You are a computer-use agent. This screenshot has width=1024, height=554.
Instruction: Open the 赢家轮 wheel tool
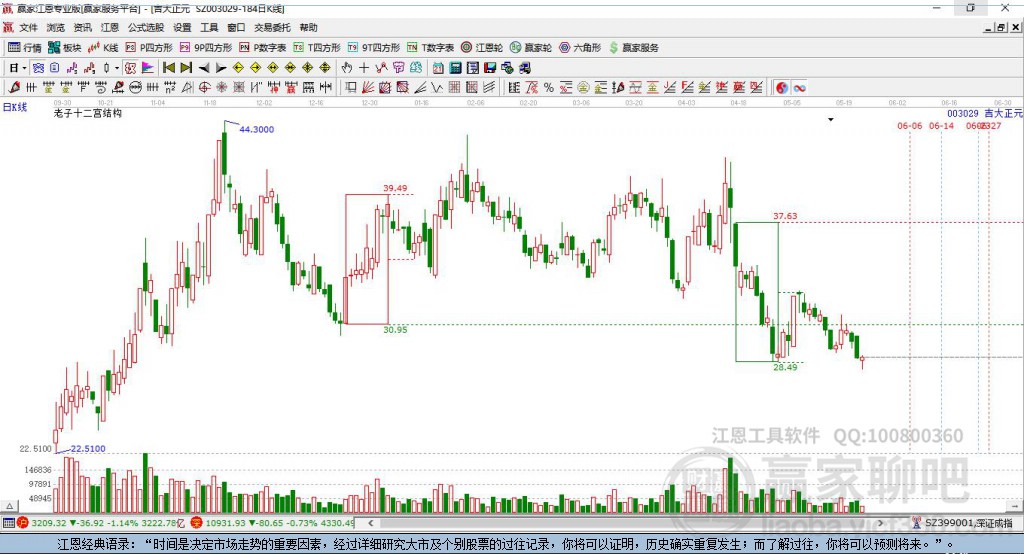[530, 48]
